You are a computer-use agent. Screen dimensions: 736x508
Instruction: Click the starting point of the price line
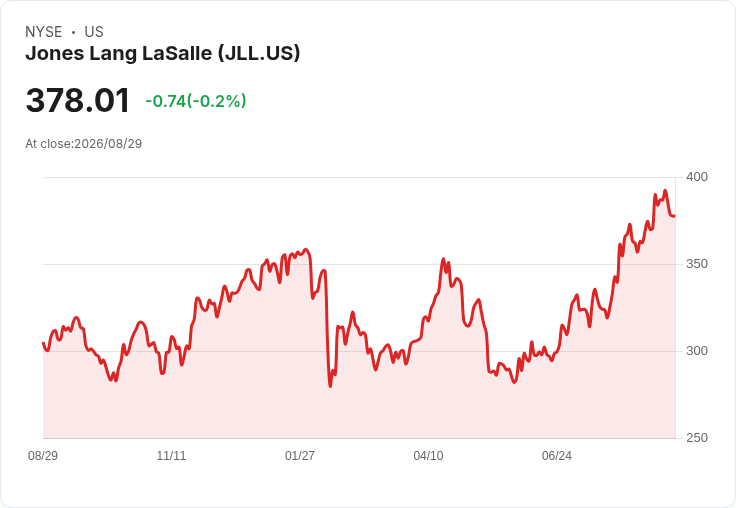43,343
